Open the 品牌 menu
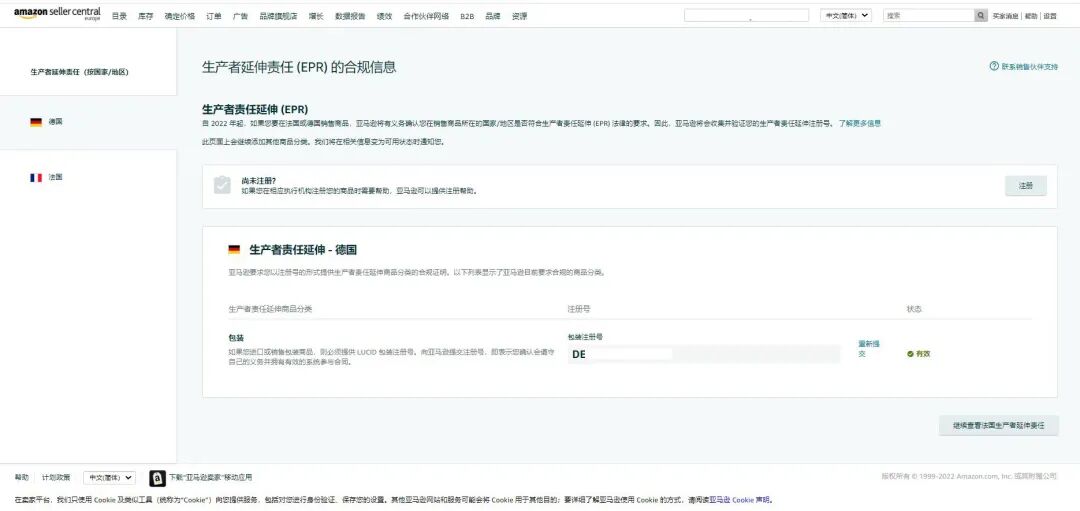1080x511 pixels. [x=493, y=16]
